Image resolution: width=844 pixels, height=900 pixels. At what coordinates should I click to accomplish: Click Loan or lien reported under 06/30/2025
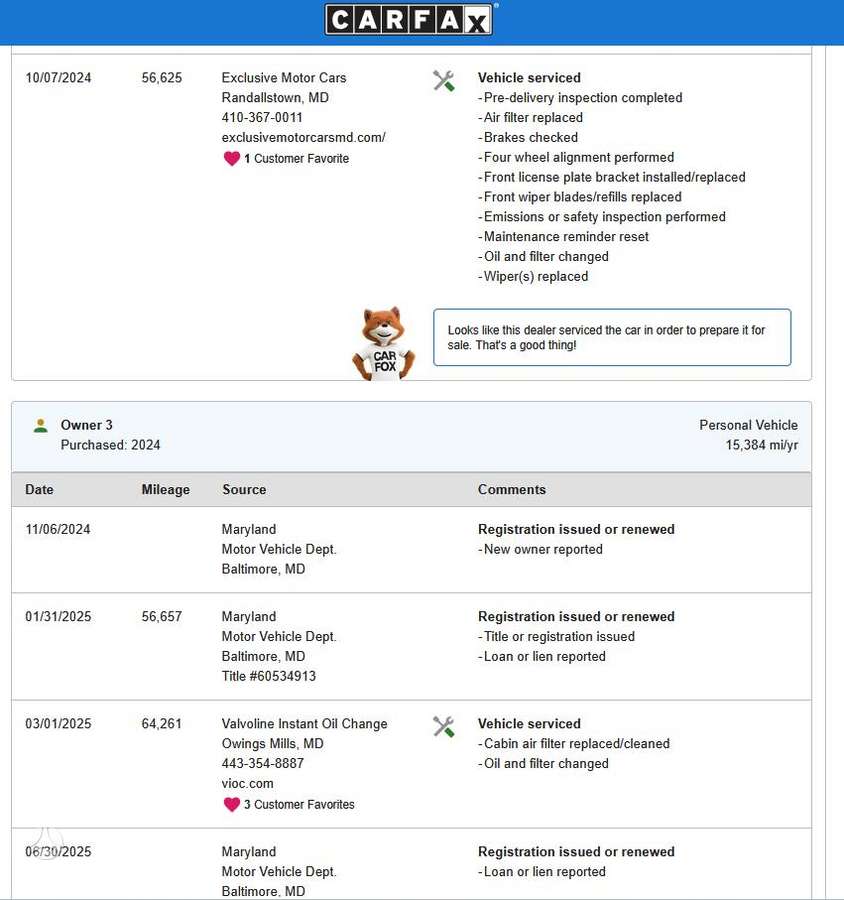pyautogui.click(x=541, y=872)
